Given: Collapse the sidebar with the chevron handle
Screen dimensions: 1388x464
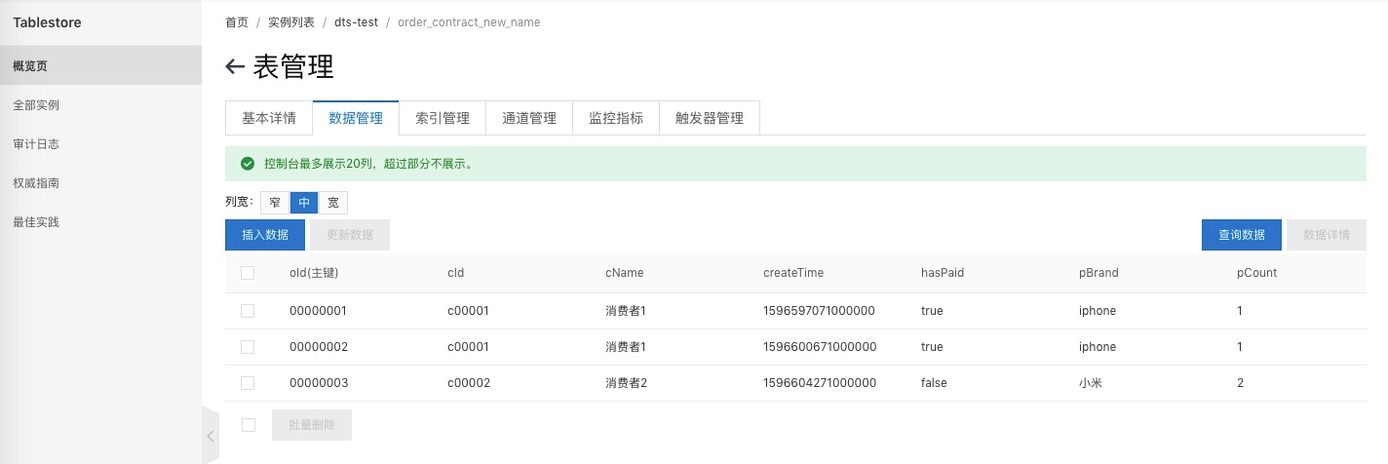Looking at the screenshot, I should (x=210, y=436).
